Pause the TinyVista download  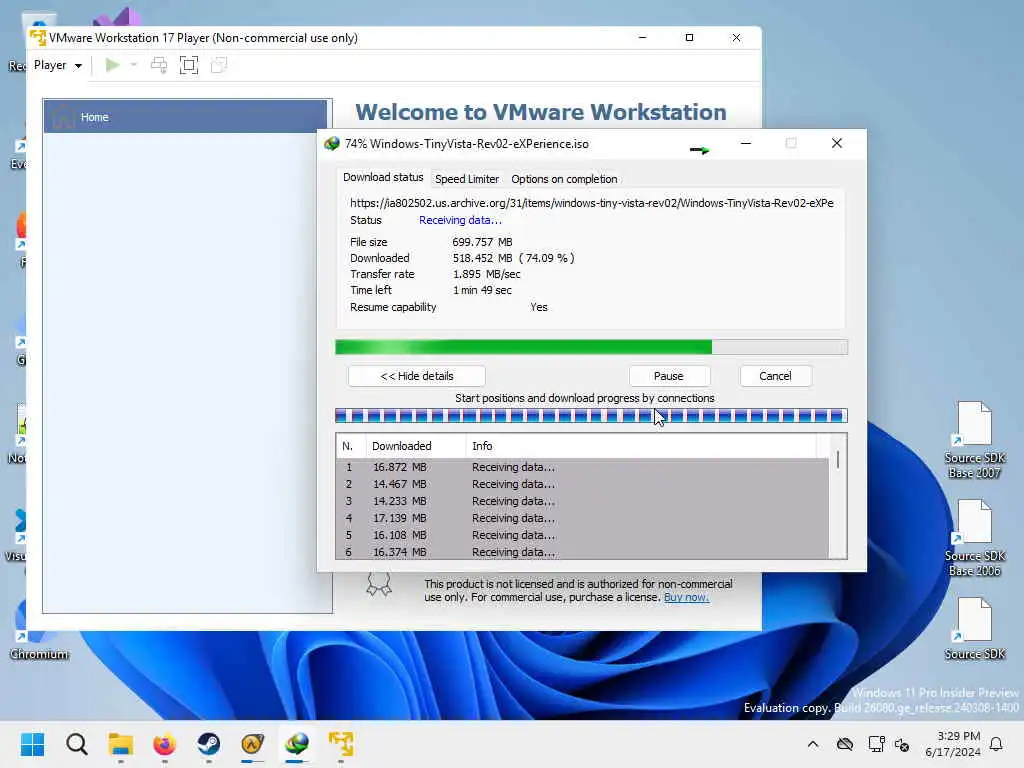pos(669,376)
